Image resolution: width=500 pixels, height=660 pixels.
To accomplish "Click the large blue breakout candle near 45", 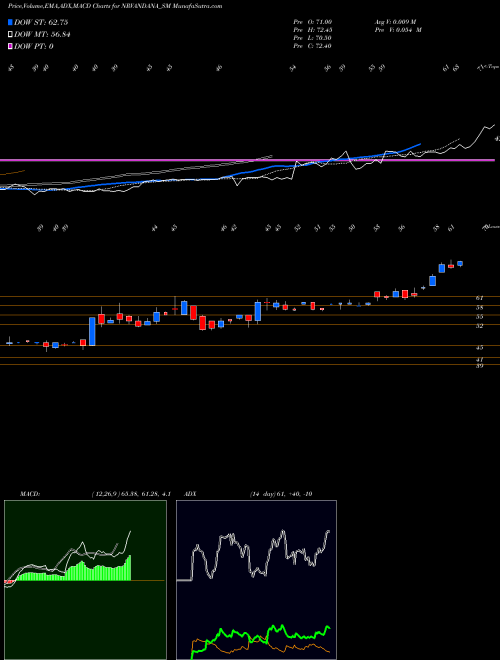I will [x=92, y=331].
